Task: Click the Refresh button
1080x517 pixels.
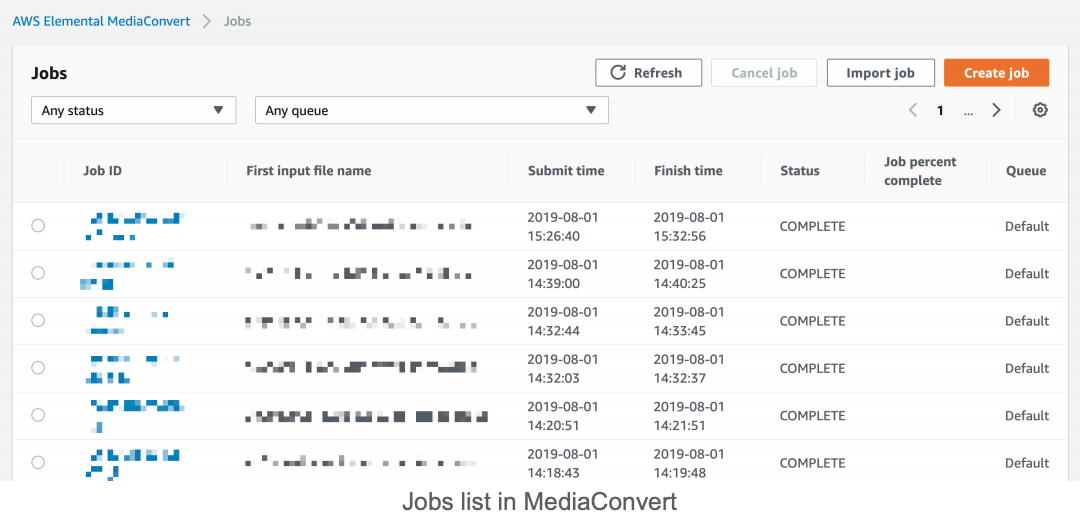Action: click(x=646, y=73)
